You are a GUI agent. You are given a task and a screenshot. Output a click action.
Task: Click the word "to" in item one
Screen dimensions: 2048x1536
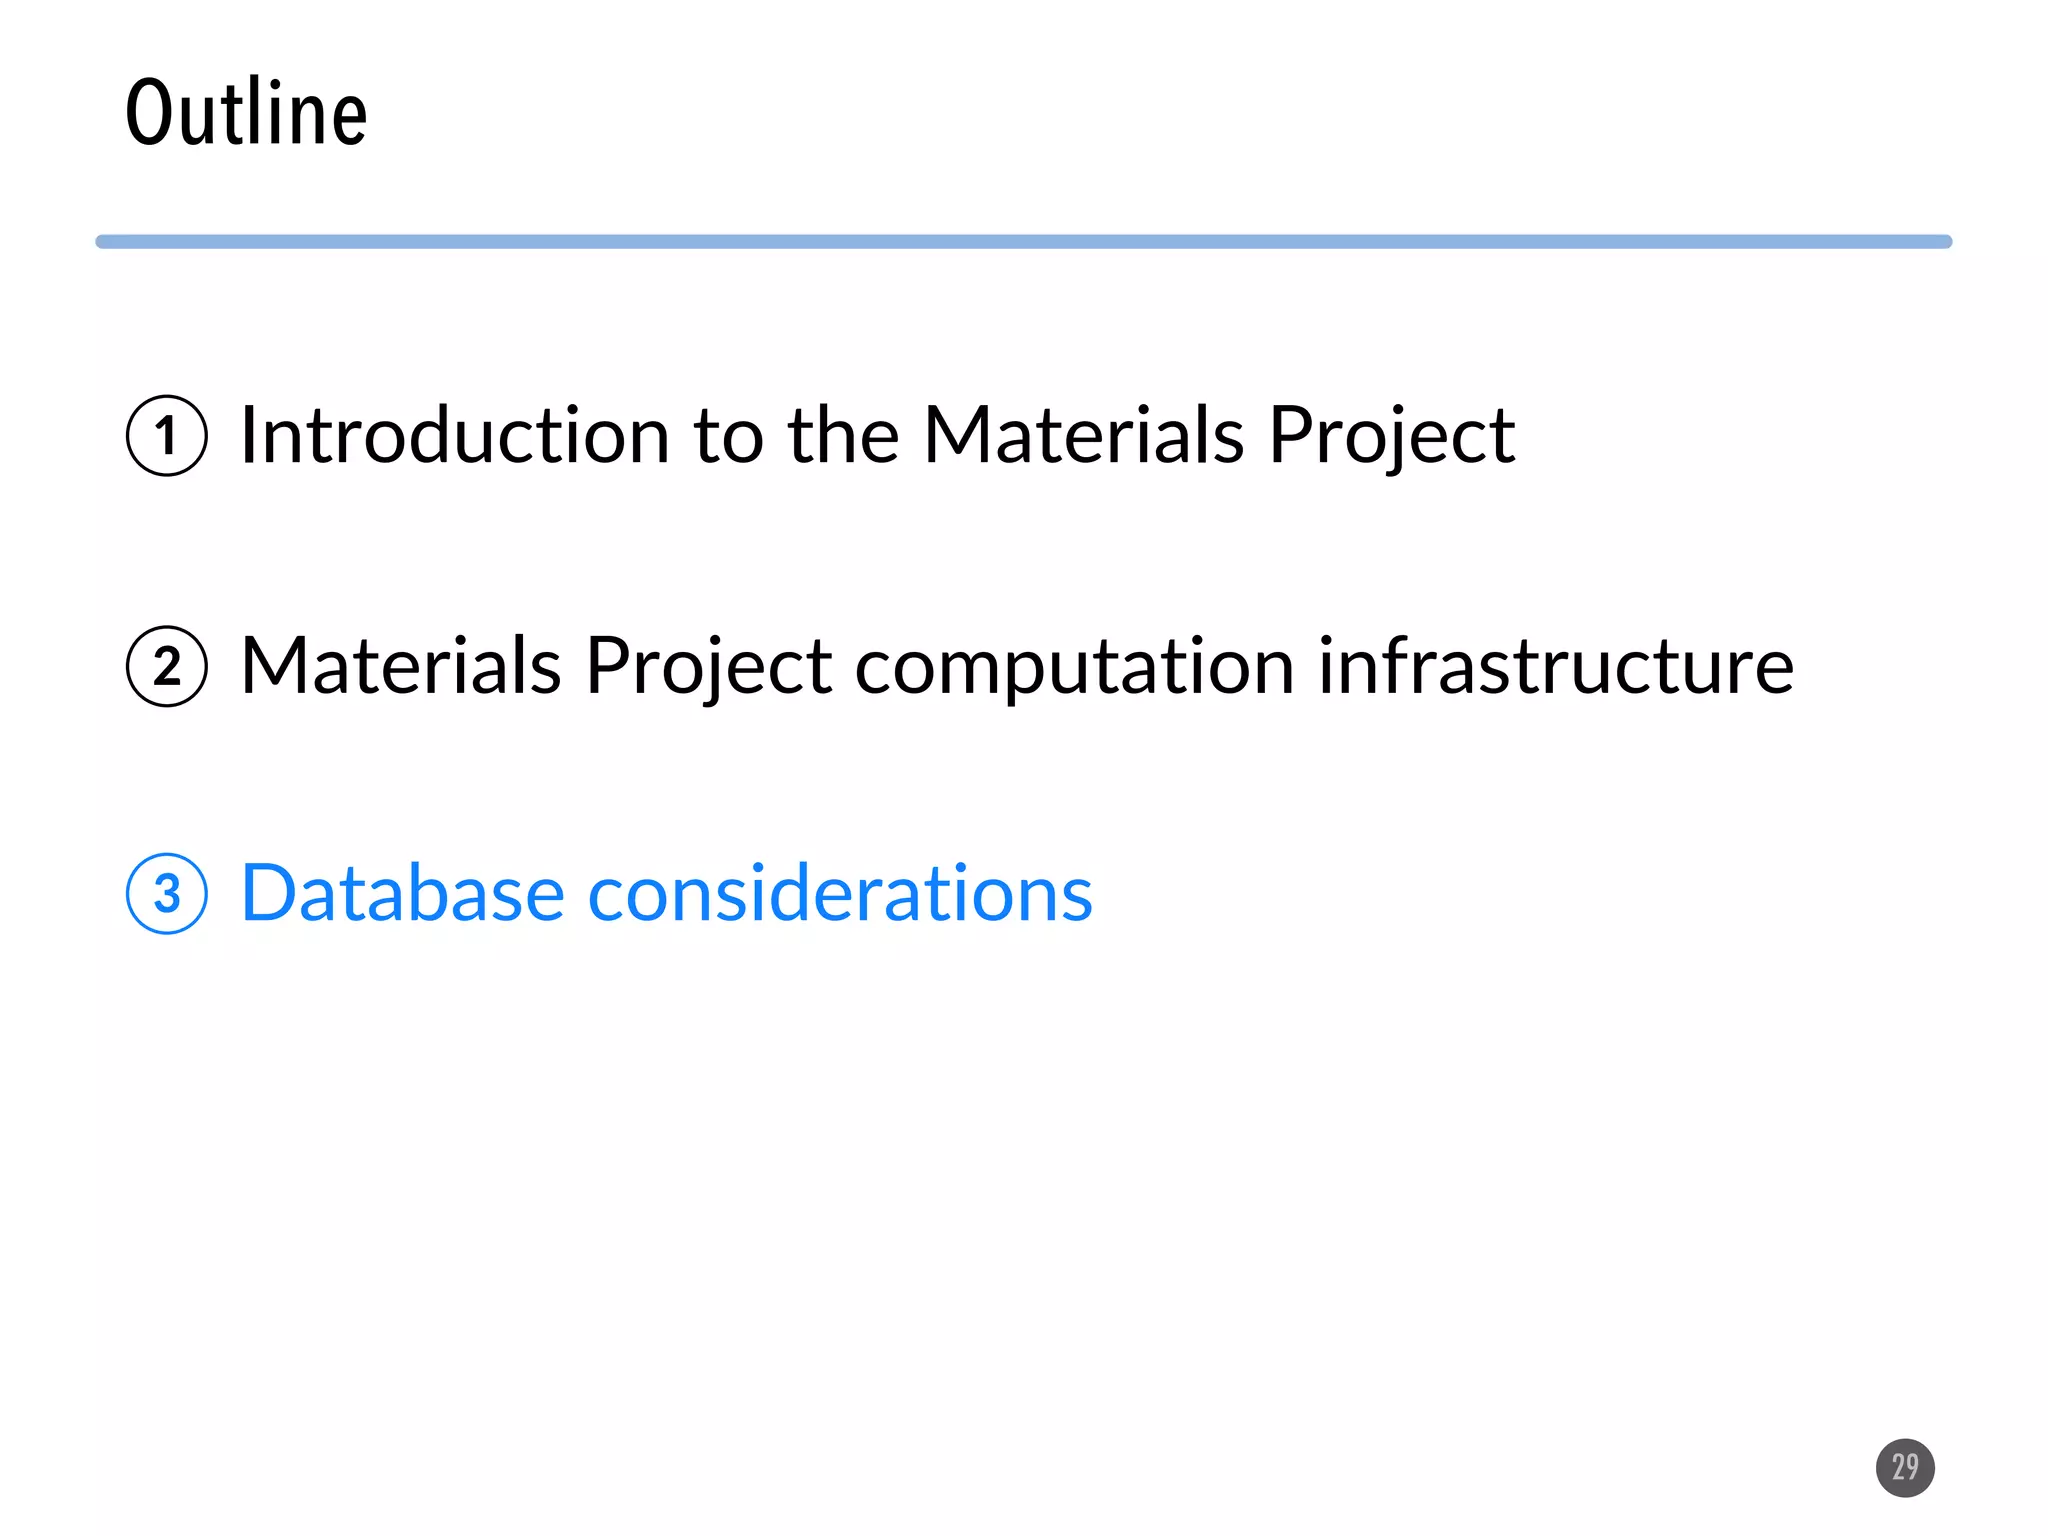coord(729,436)
